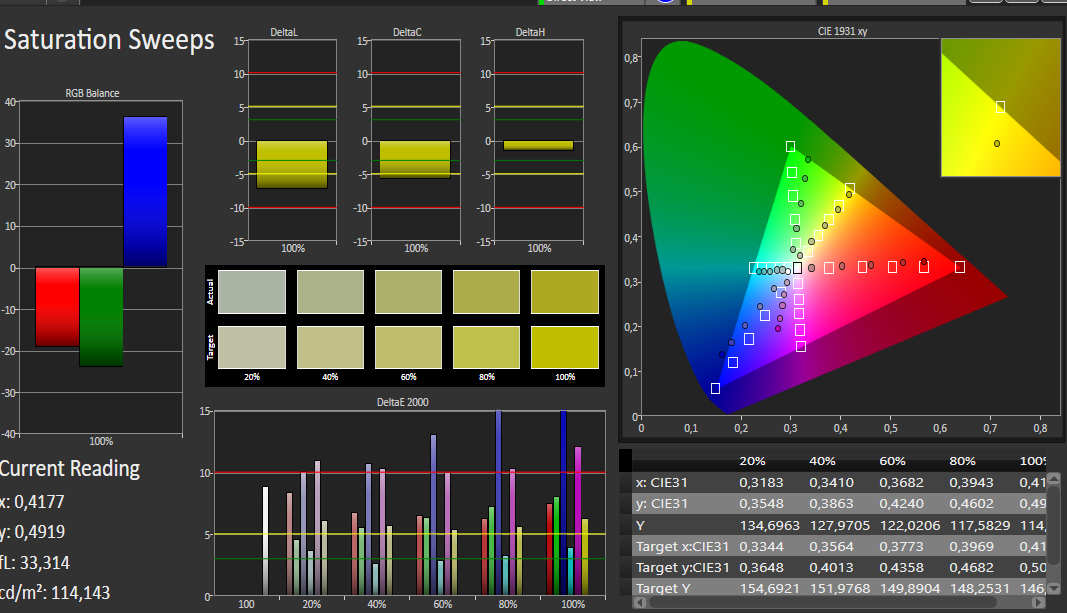Click the DeltaL chart bar
Image resolution: width=1067 pixels, height=613 pixels.
point(292,165)
